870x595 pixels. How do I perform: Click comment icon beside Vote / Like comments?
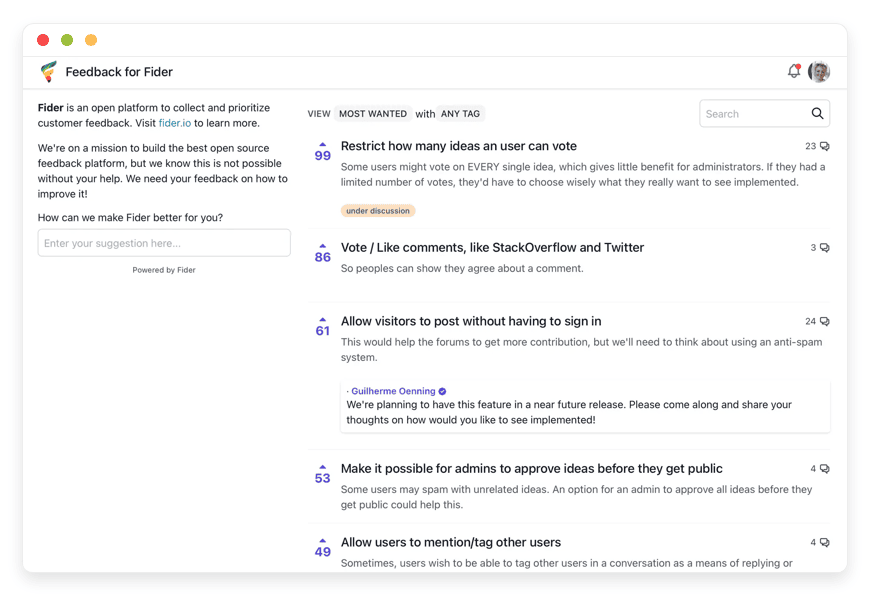pyautogui.click(x=824, y=248)
